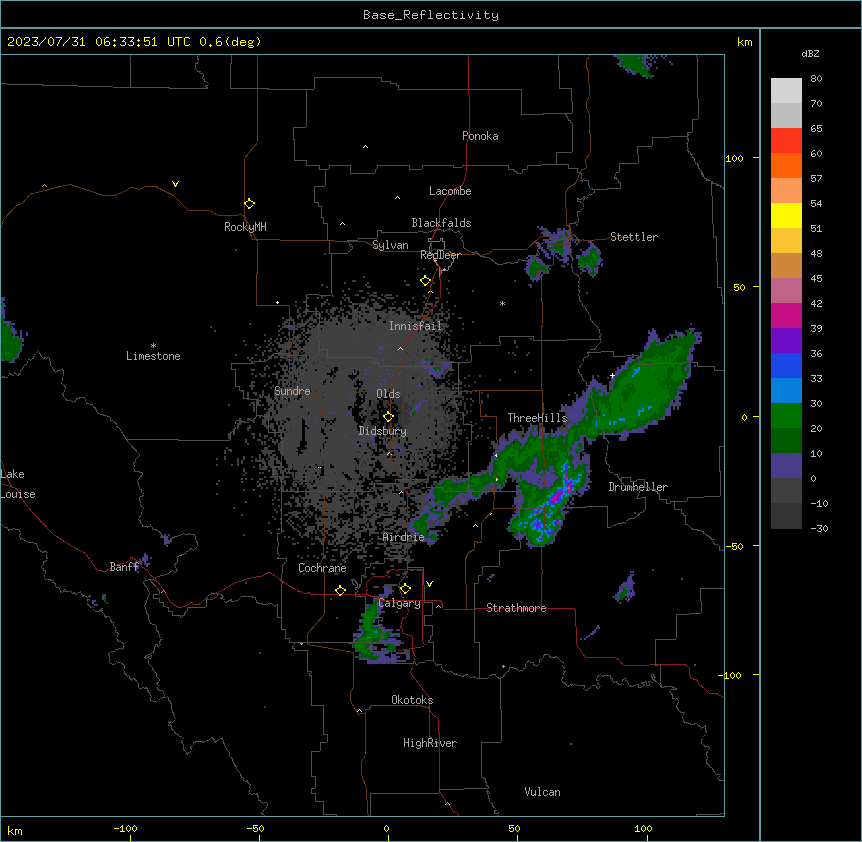Pick the orange legend band between 60 and 57 dBZ
This screenshot has height=842, width=862.
[786, 165]
